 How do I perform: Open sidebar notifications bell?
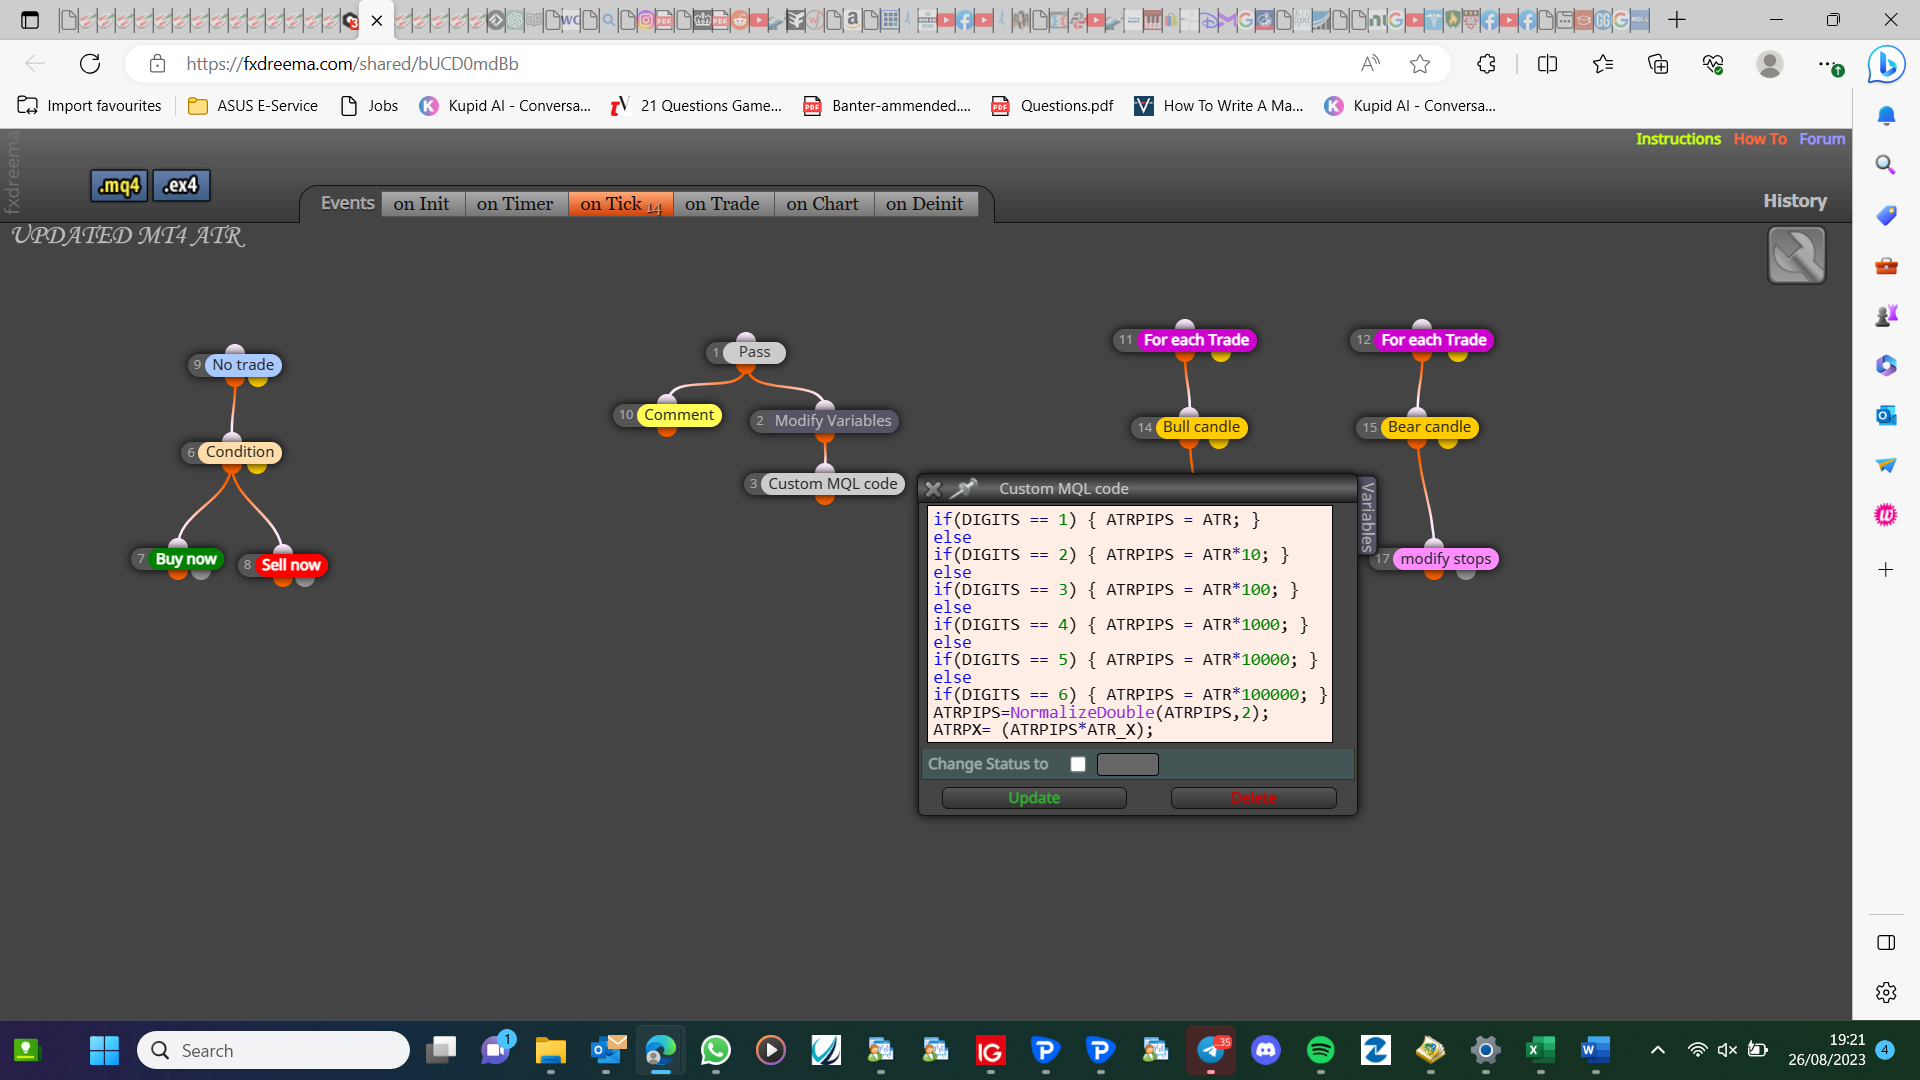click(1886, 116)
